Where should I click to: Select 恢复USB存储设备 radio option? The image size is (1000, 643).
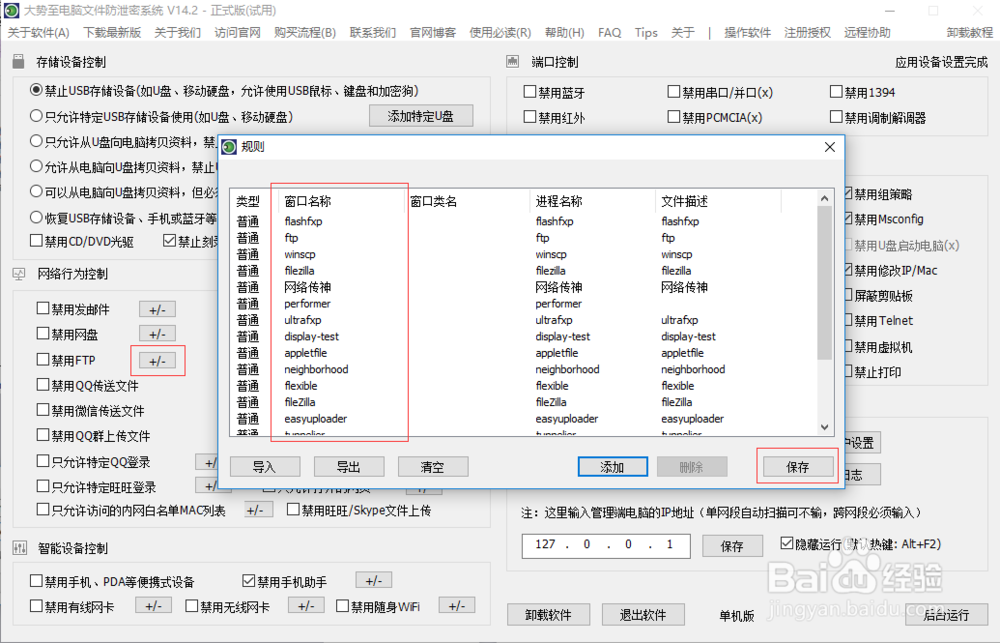tap(36, 218)
